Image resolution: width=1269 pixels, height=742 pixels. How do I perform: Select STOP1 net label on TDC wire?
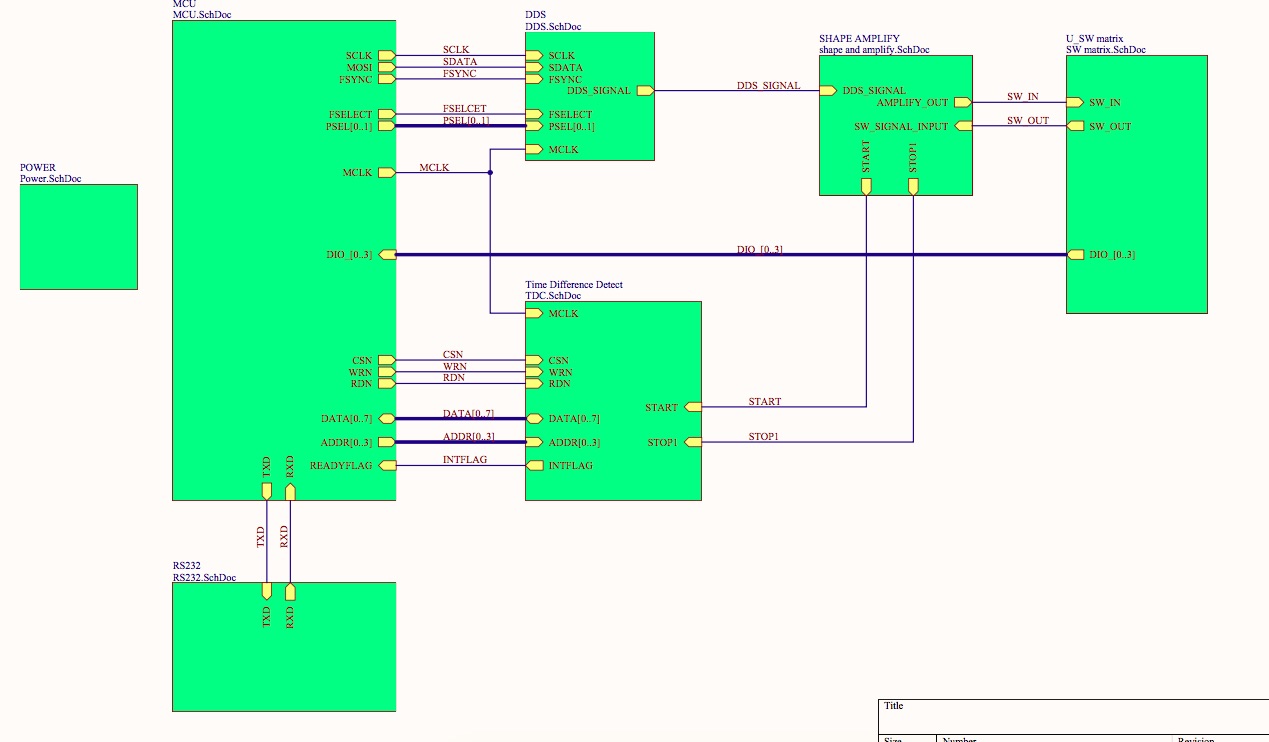point(764,437)
